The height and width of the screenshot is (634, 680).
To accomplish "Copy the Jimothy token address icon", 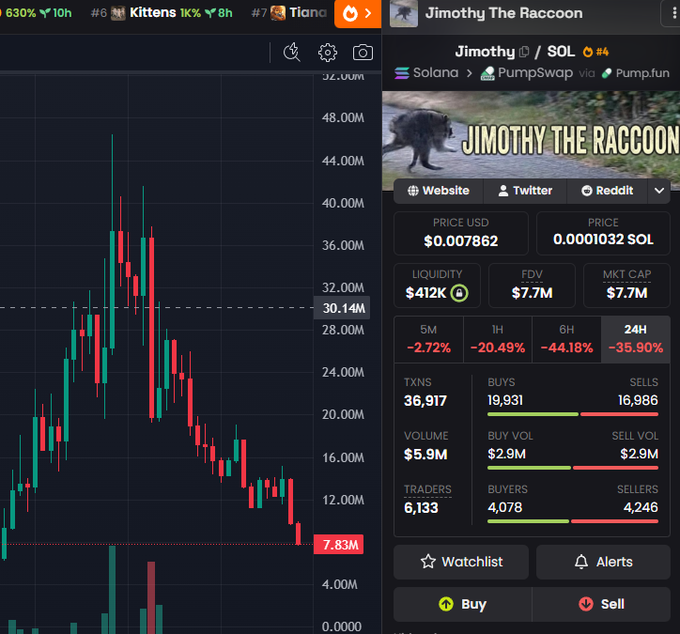I will coord(524,52).
